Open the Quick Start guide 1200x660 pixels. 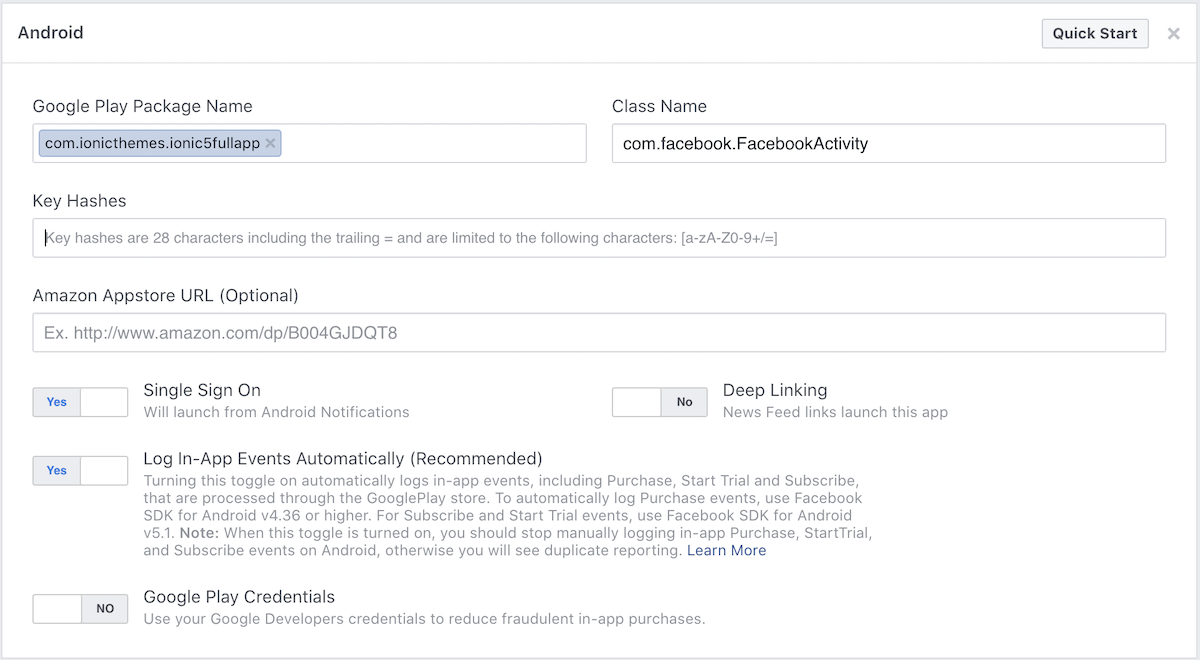(x=1095, y=33)
